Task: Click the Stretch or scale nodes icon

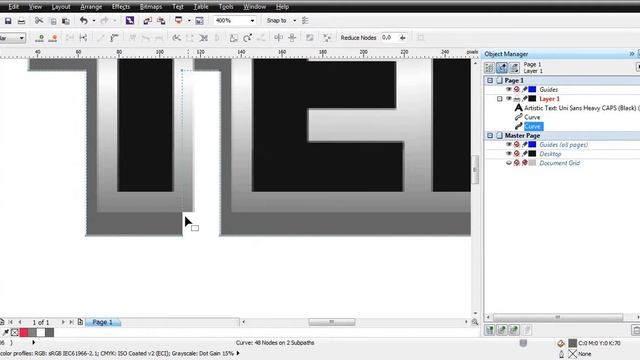Action: click(x=234, y=38)
